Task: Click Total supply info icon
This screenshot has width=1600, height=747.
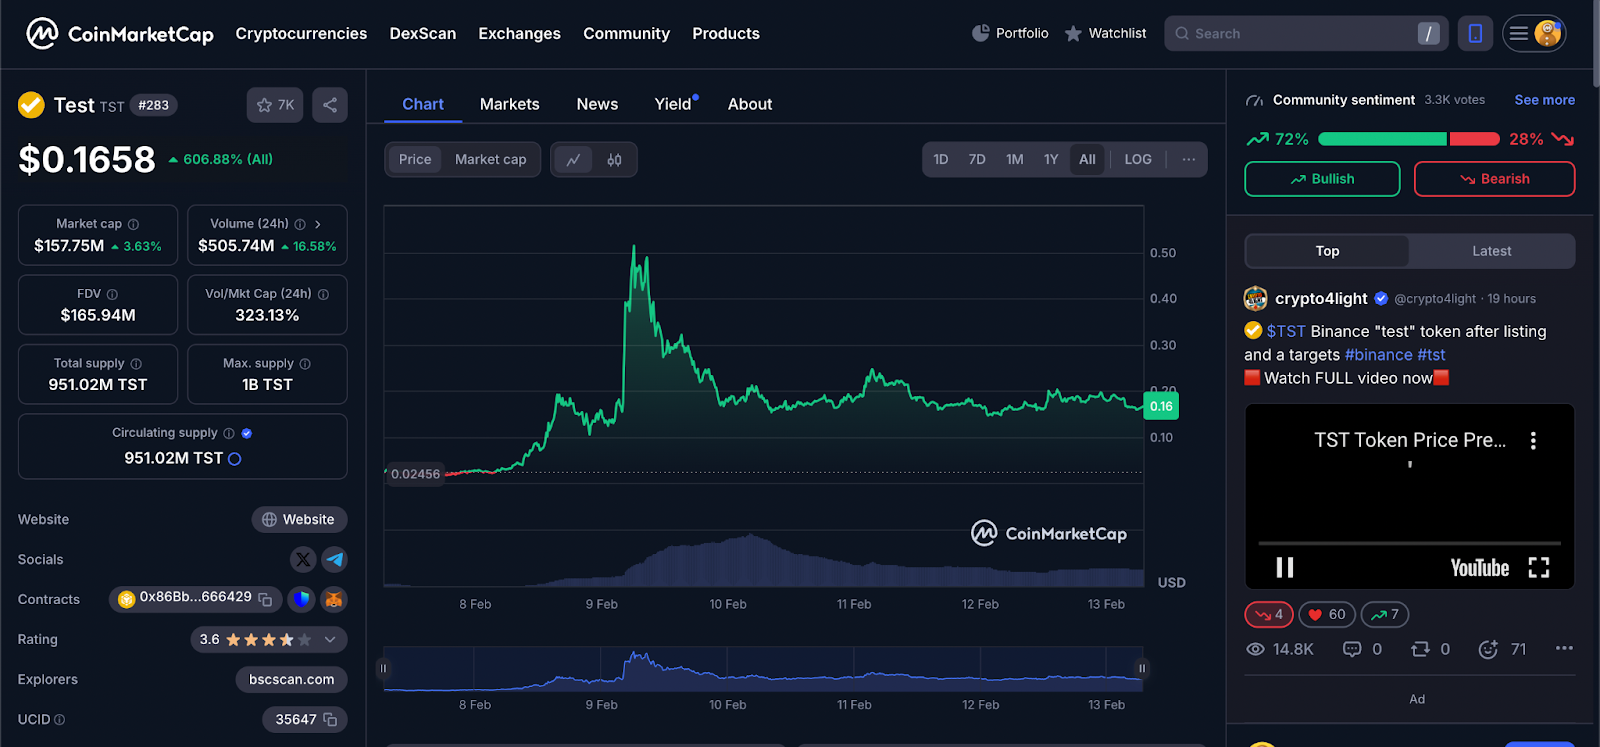Action: [136, 364]
